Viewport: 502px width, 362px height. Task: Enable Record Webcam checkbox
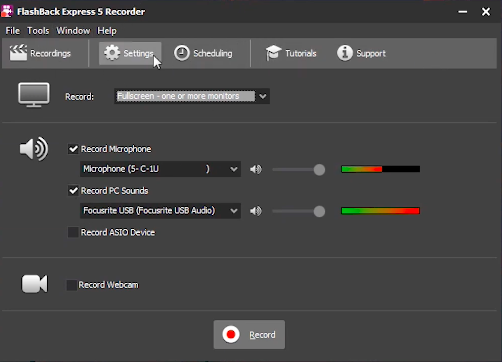click(71, 285)
